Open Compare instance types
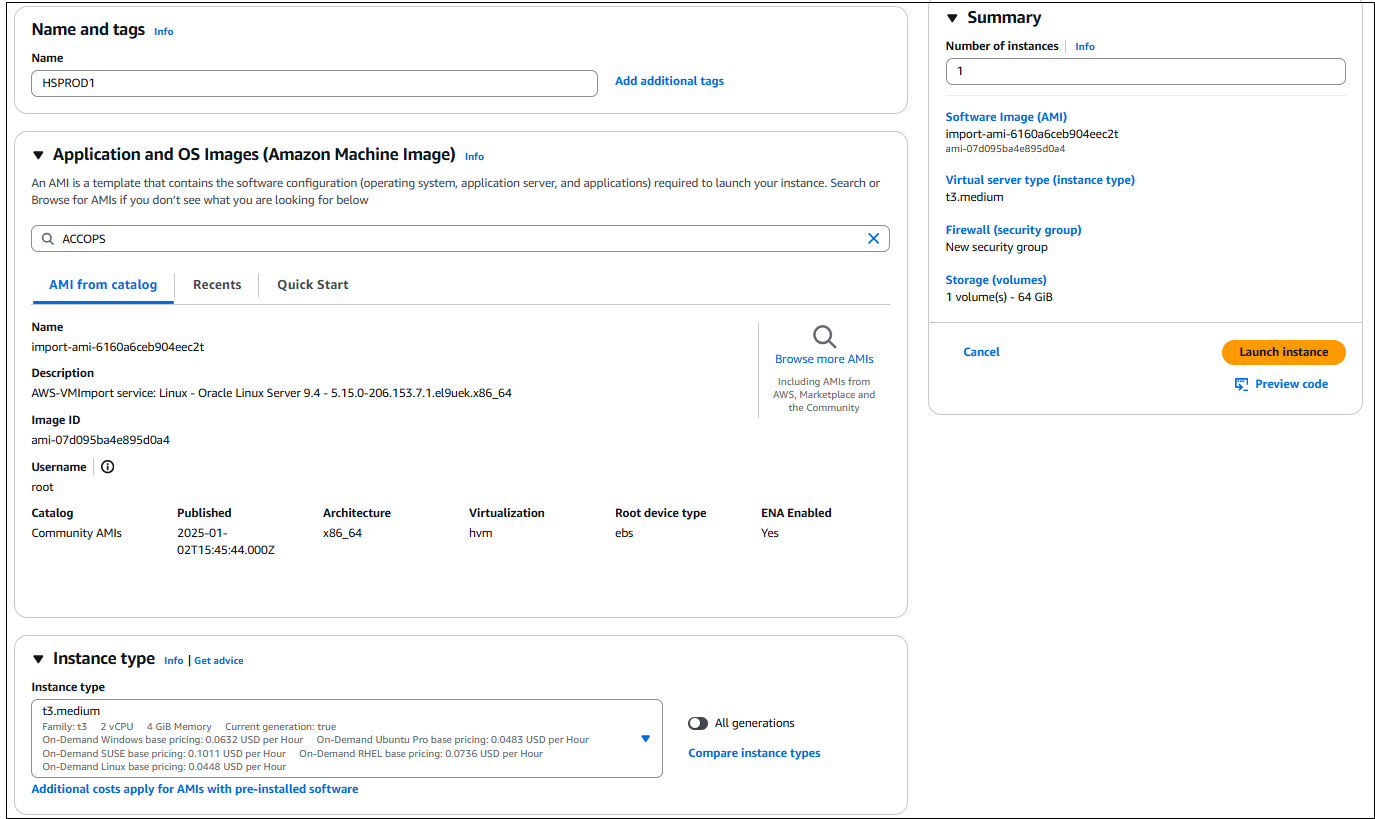The width and height of the screenshot is (1375, 819). pos(753,752)
